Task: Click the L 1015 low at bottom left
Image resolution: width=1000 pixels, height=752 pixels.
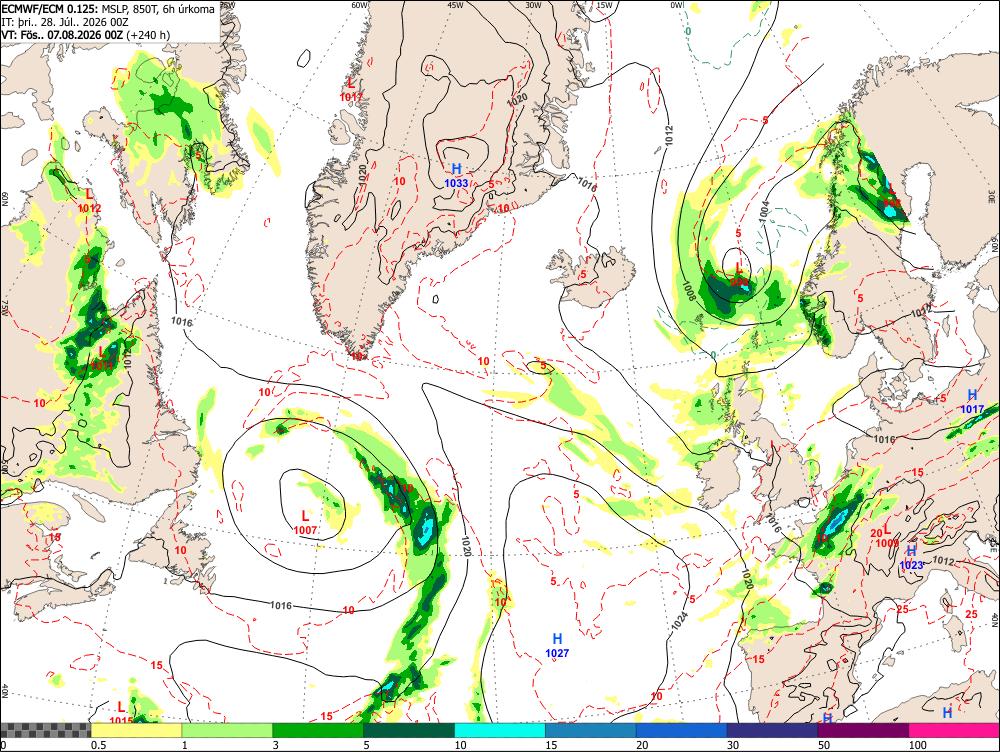Action: coord(121,713)
